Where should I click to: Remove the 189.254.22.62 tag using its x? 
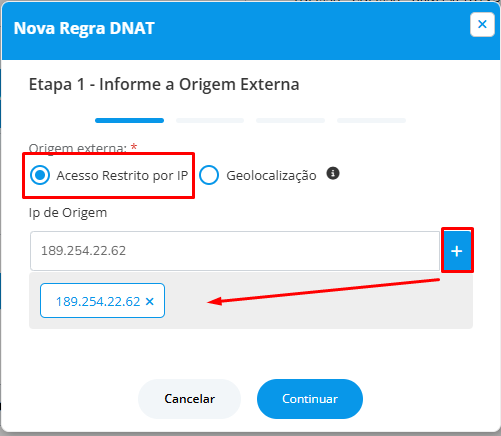[150, 301]
